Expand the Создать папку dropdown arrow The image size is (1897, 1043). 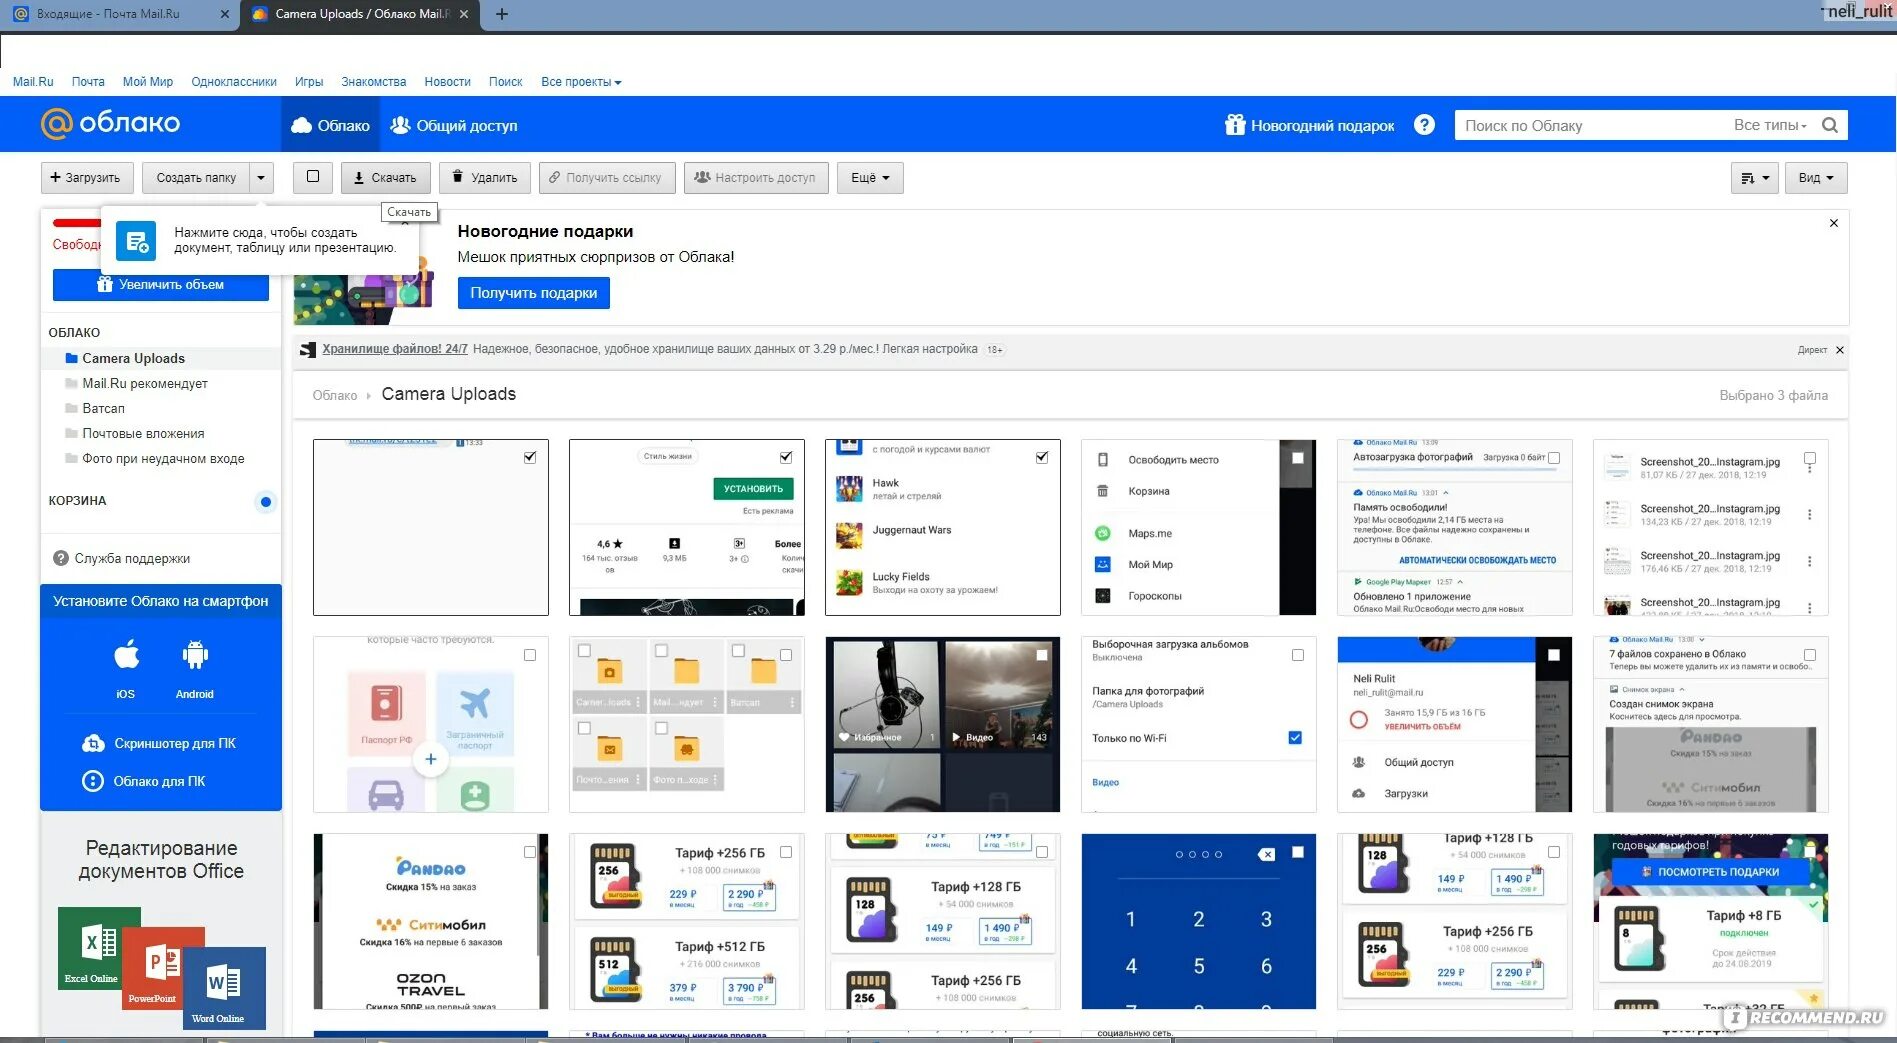(x=261, y=178)
